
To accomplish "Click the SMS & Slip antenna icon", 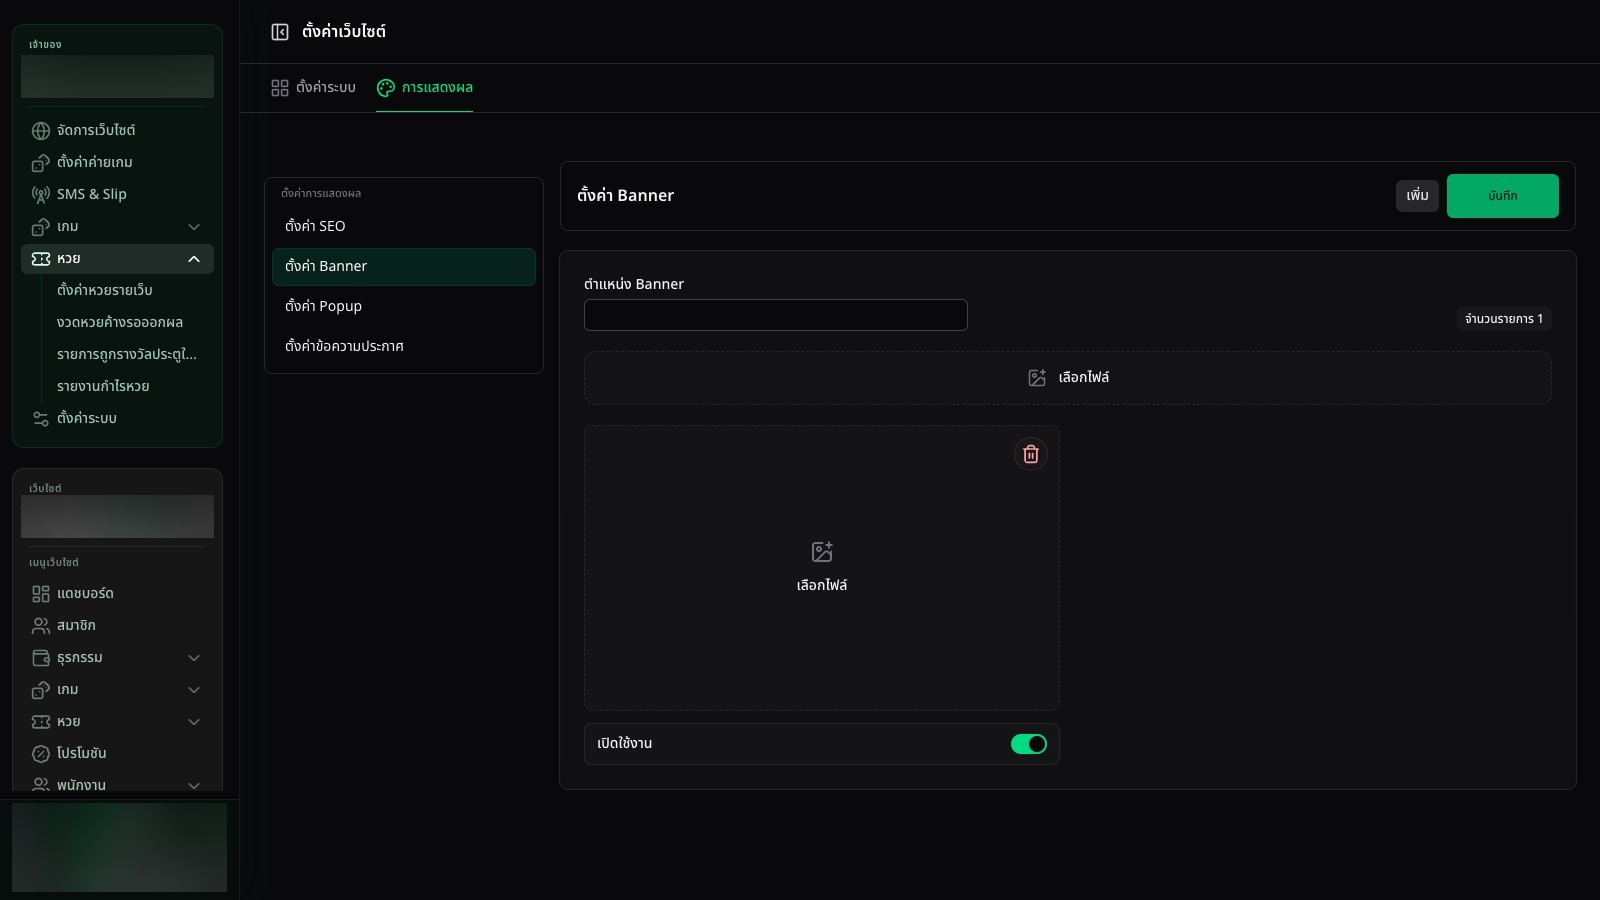I will point(41,195).
